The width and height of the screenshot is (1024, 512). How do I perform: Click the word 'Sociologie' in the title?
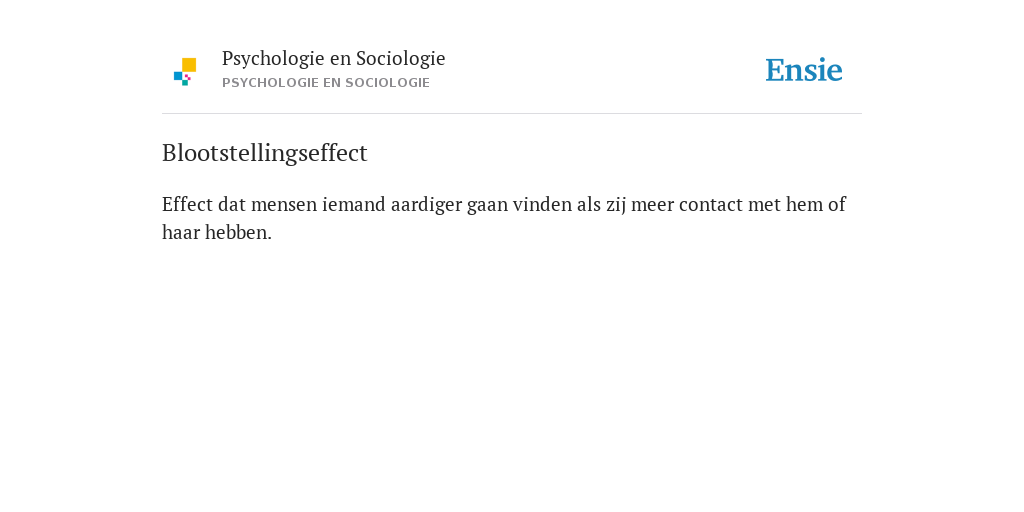pos(400,59)
